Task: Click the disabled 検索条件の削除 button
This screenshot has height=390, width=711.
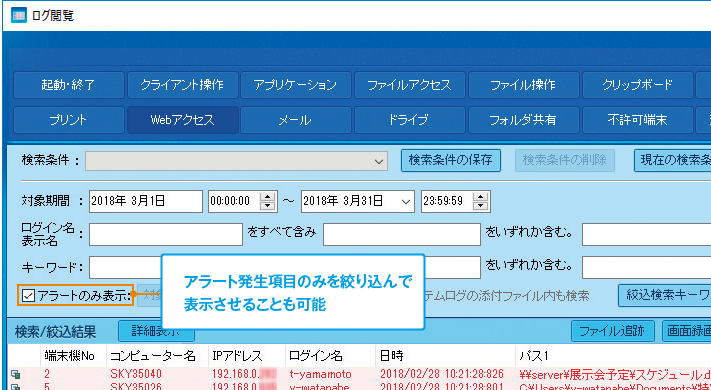Action: click(x=565, y=160)
